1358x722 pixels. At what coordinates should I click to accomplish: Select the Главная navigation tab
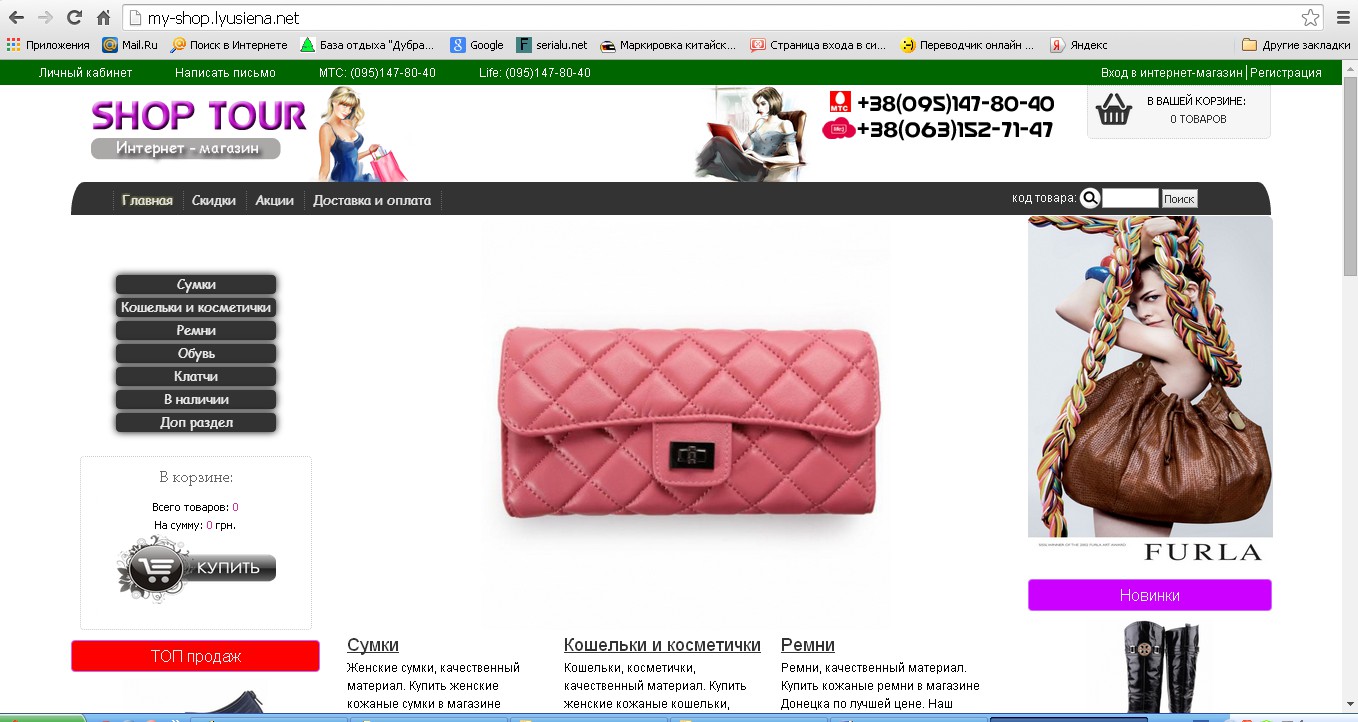coord(147,200)
